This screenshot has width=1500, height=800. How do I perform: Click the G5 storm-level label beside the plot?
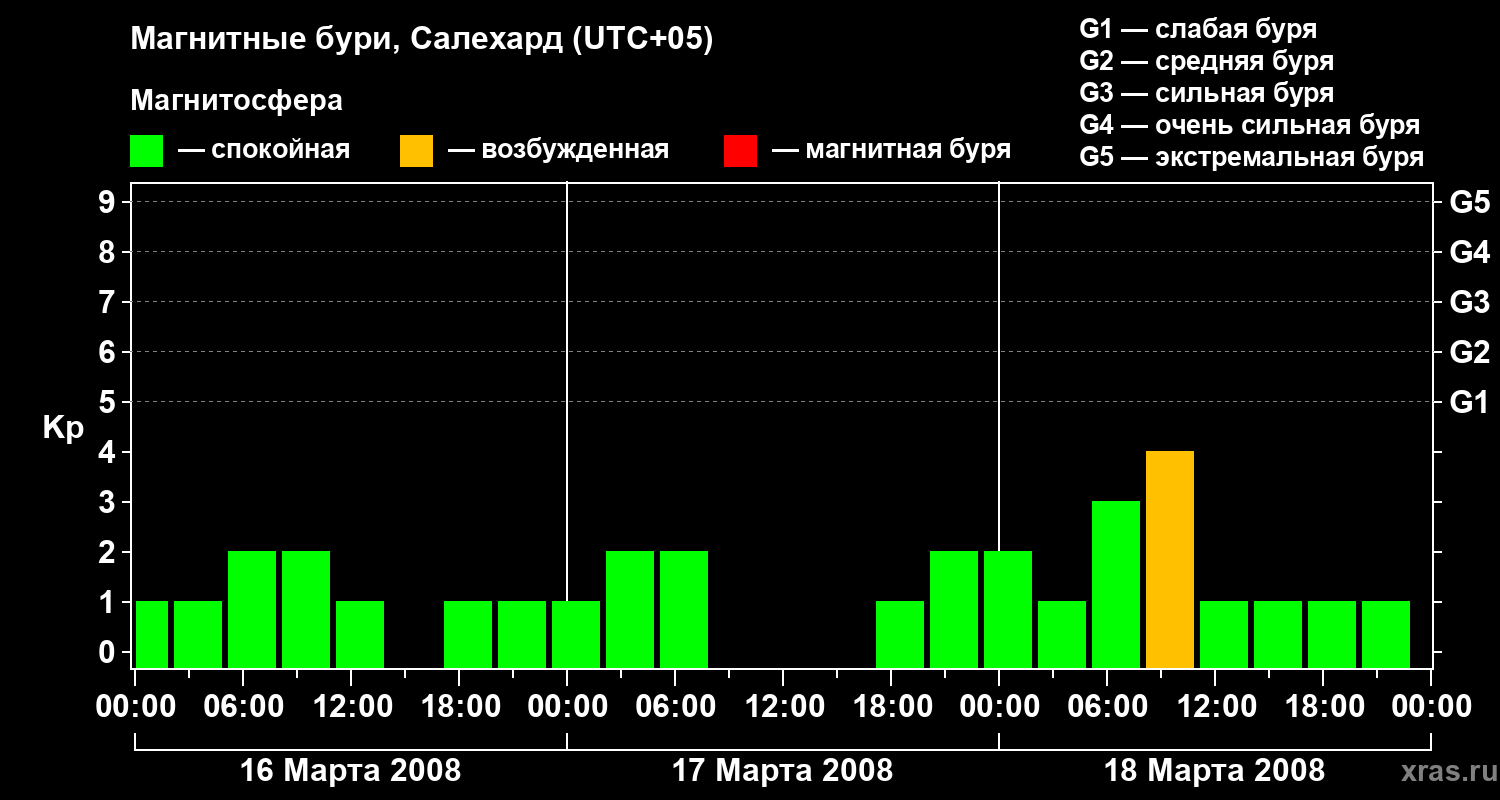1470,202
